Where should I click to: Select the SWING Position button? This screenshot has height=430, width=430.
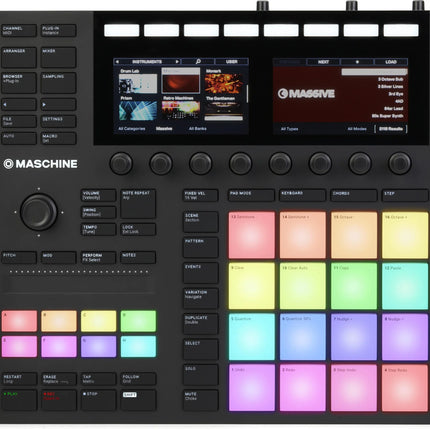point(98,212)
